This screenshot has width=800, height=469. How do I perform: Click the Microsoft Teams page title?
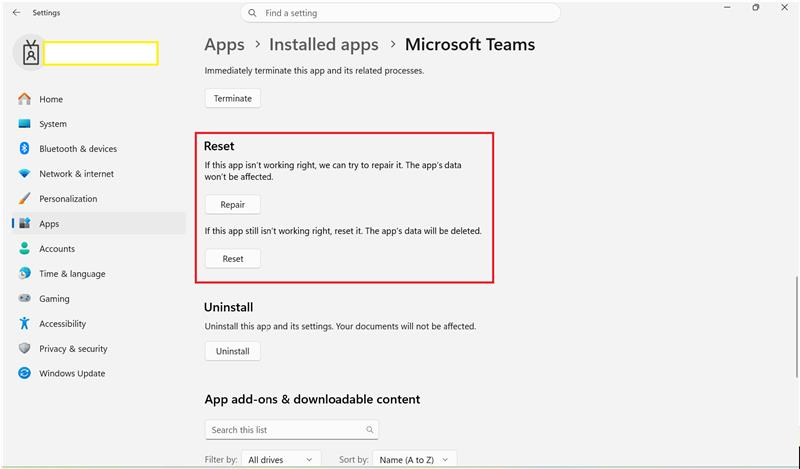click(470, 45)
